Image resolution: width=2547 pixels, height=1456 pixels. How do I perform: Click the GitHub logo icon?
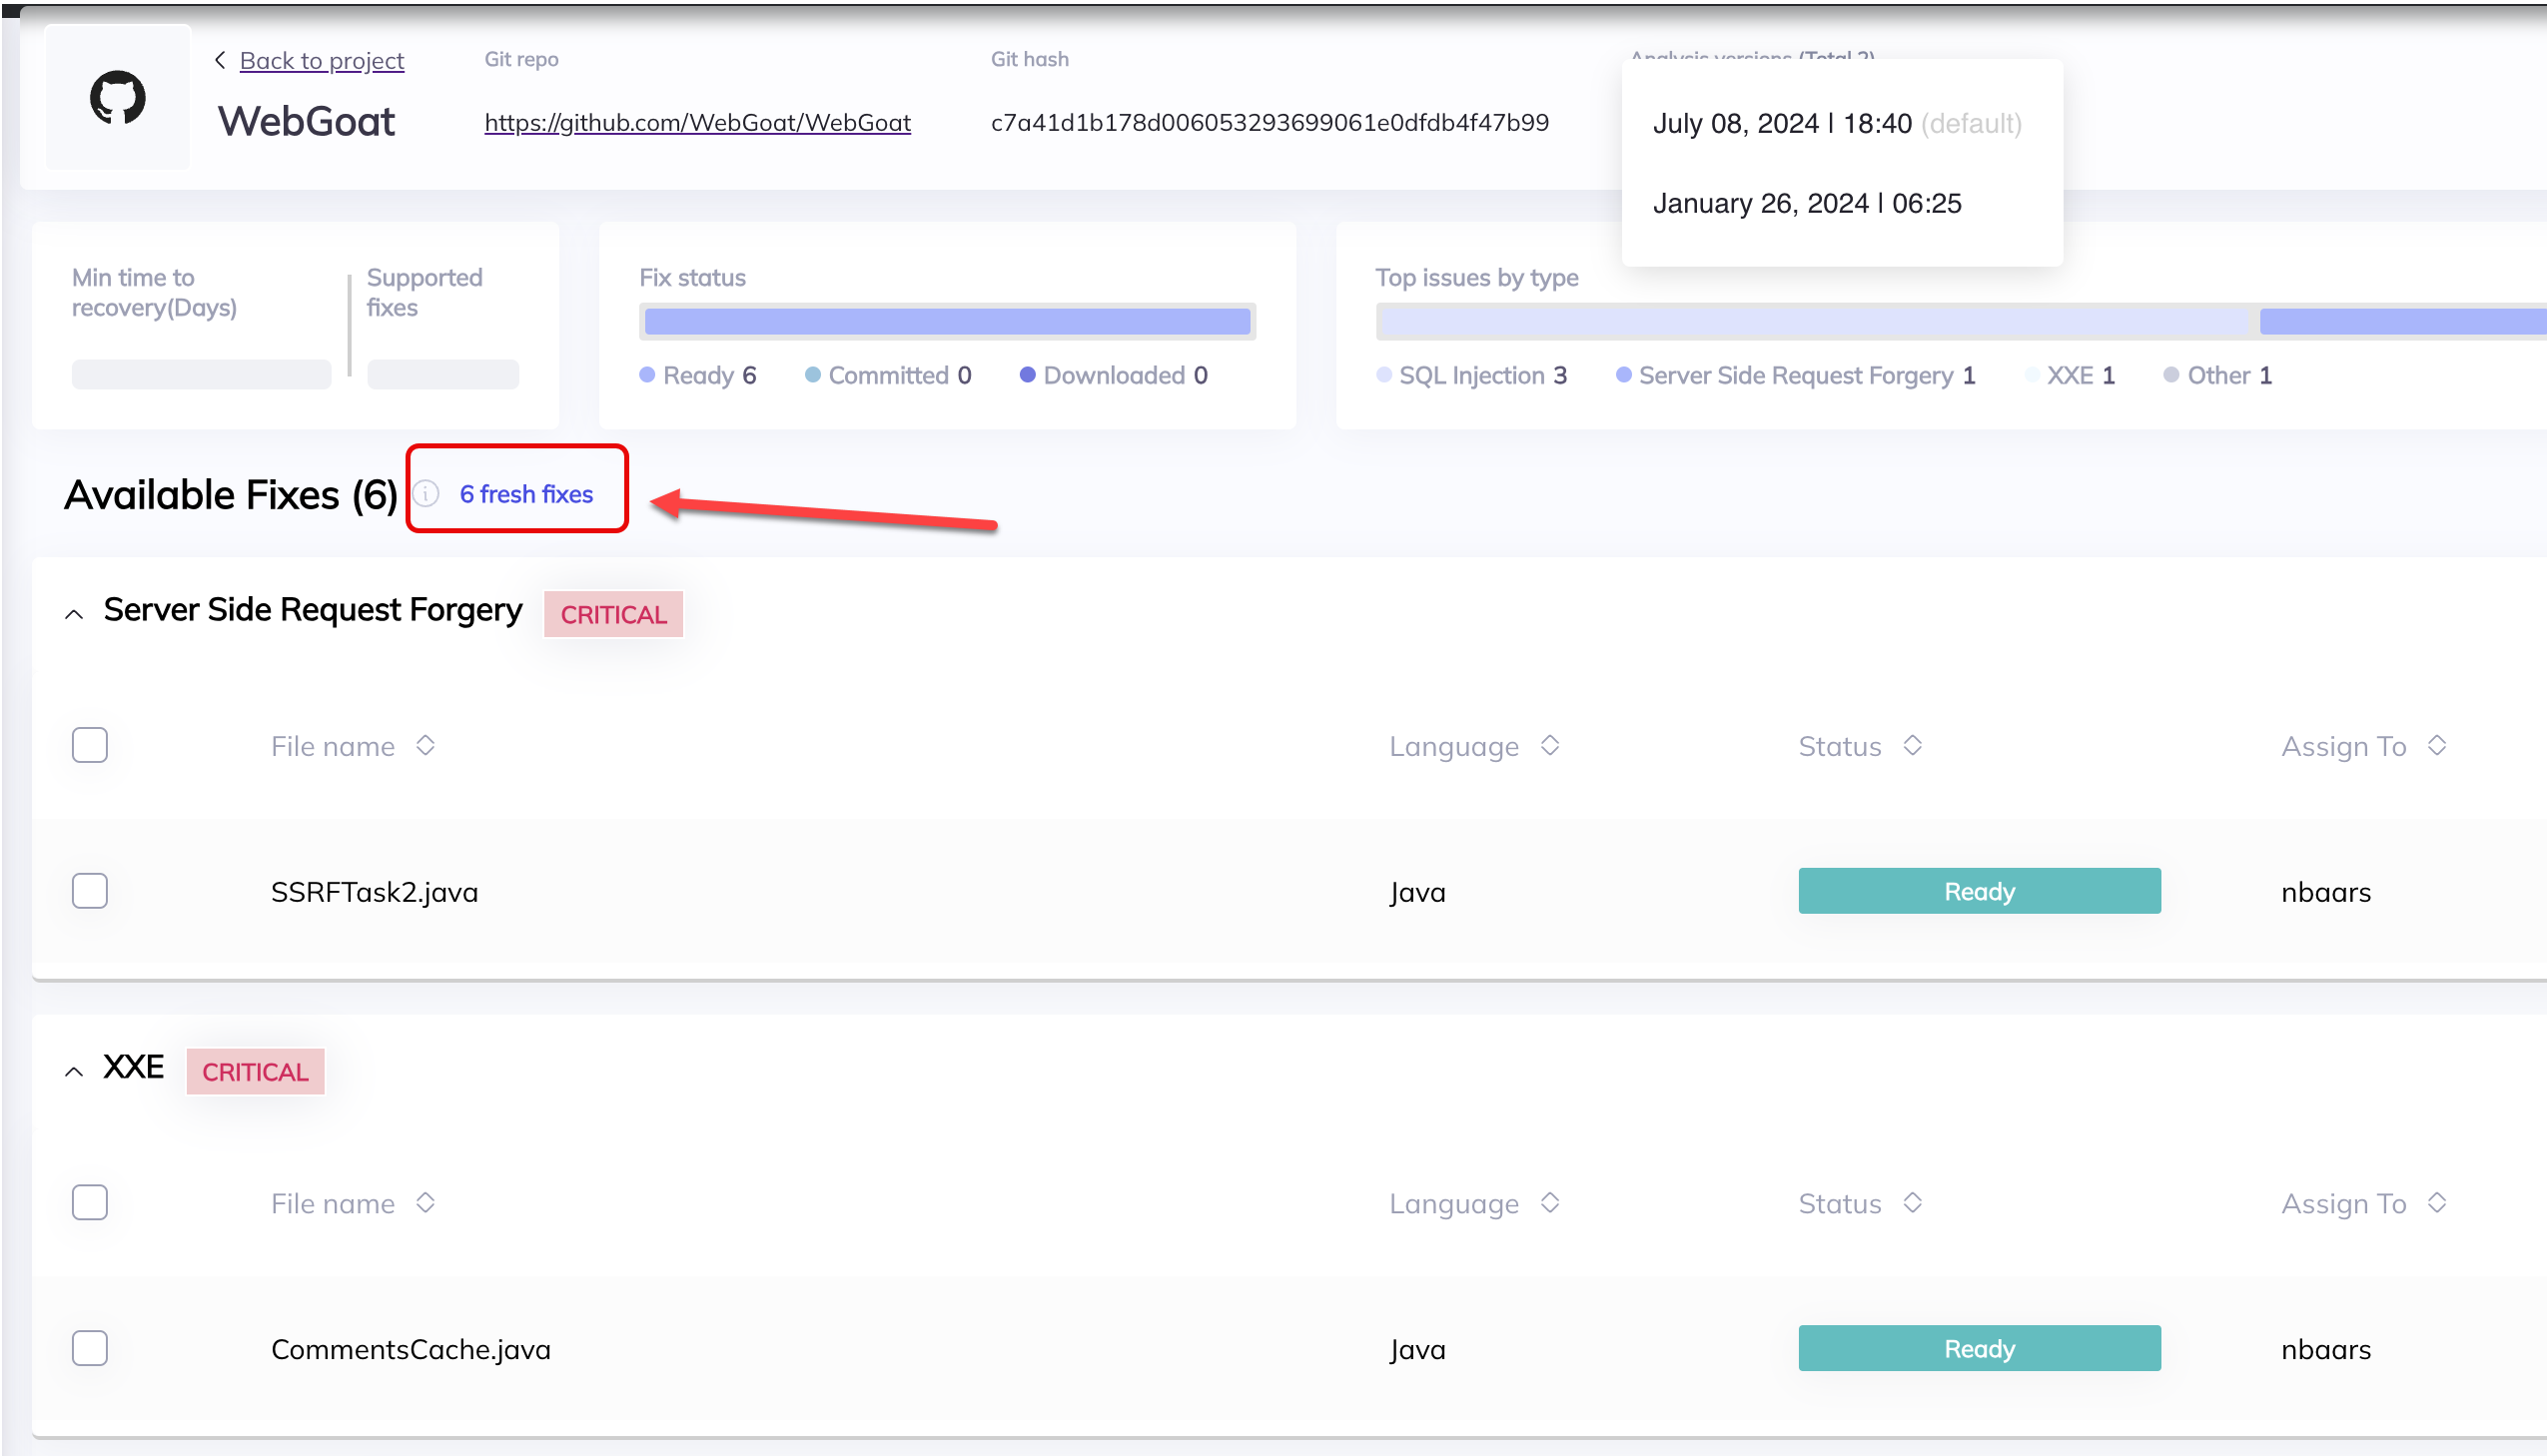(118, 97)
